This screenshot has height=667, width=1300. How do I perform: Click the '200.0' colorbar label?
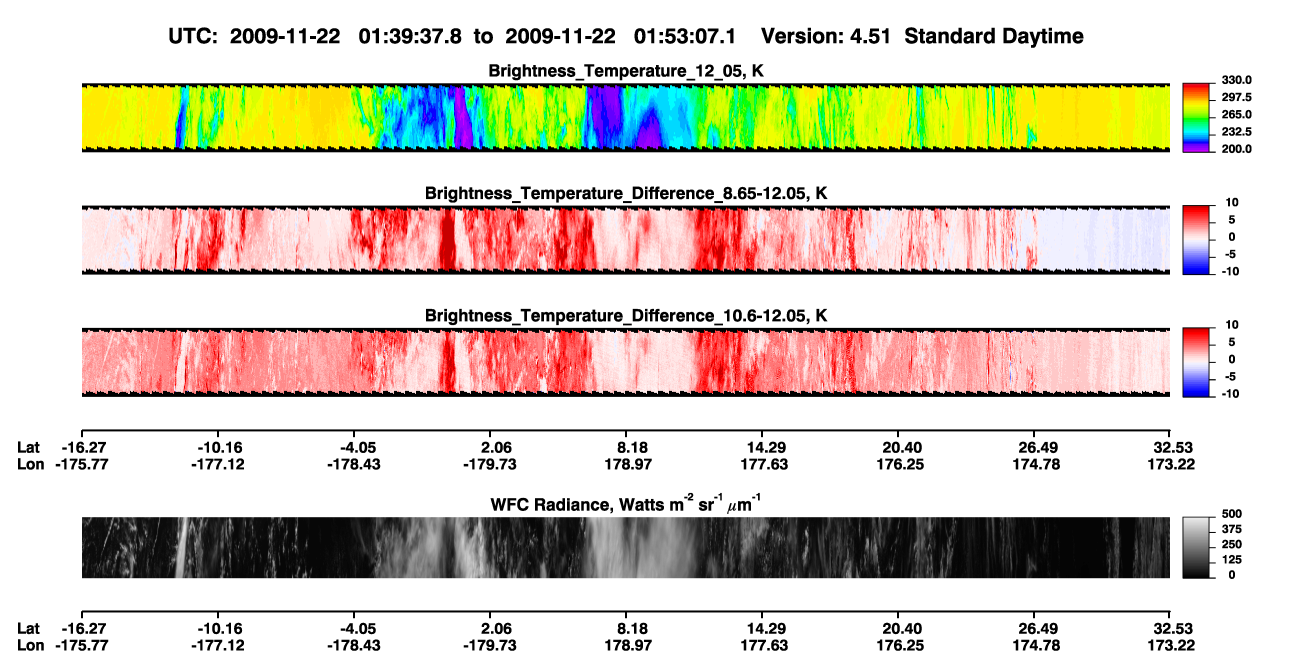click(x=1238, y=148)
